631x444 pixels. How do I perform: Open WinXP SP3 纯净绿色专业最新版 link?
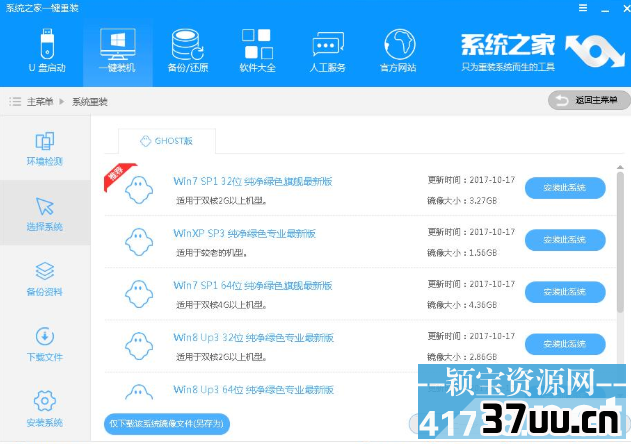tap(244, 233)
